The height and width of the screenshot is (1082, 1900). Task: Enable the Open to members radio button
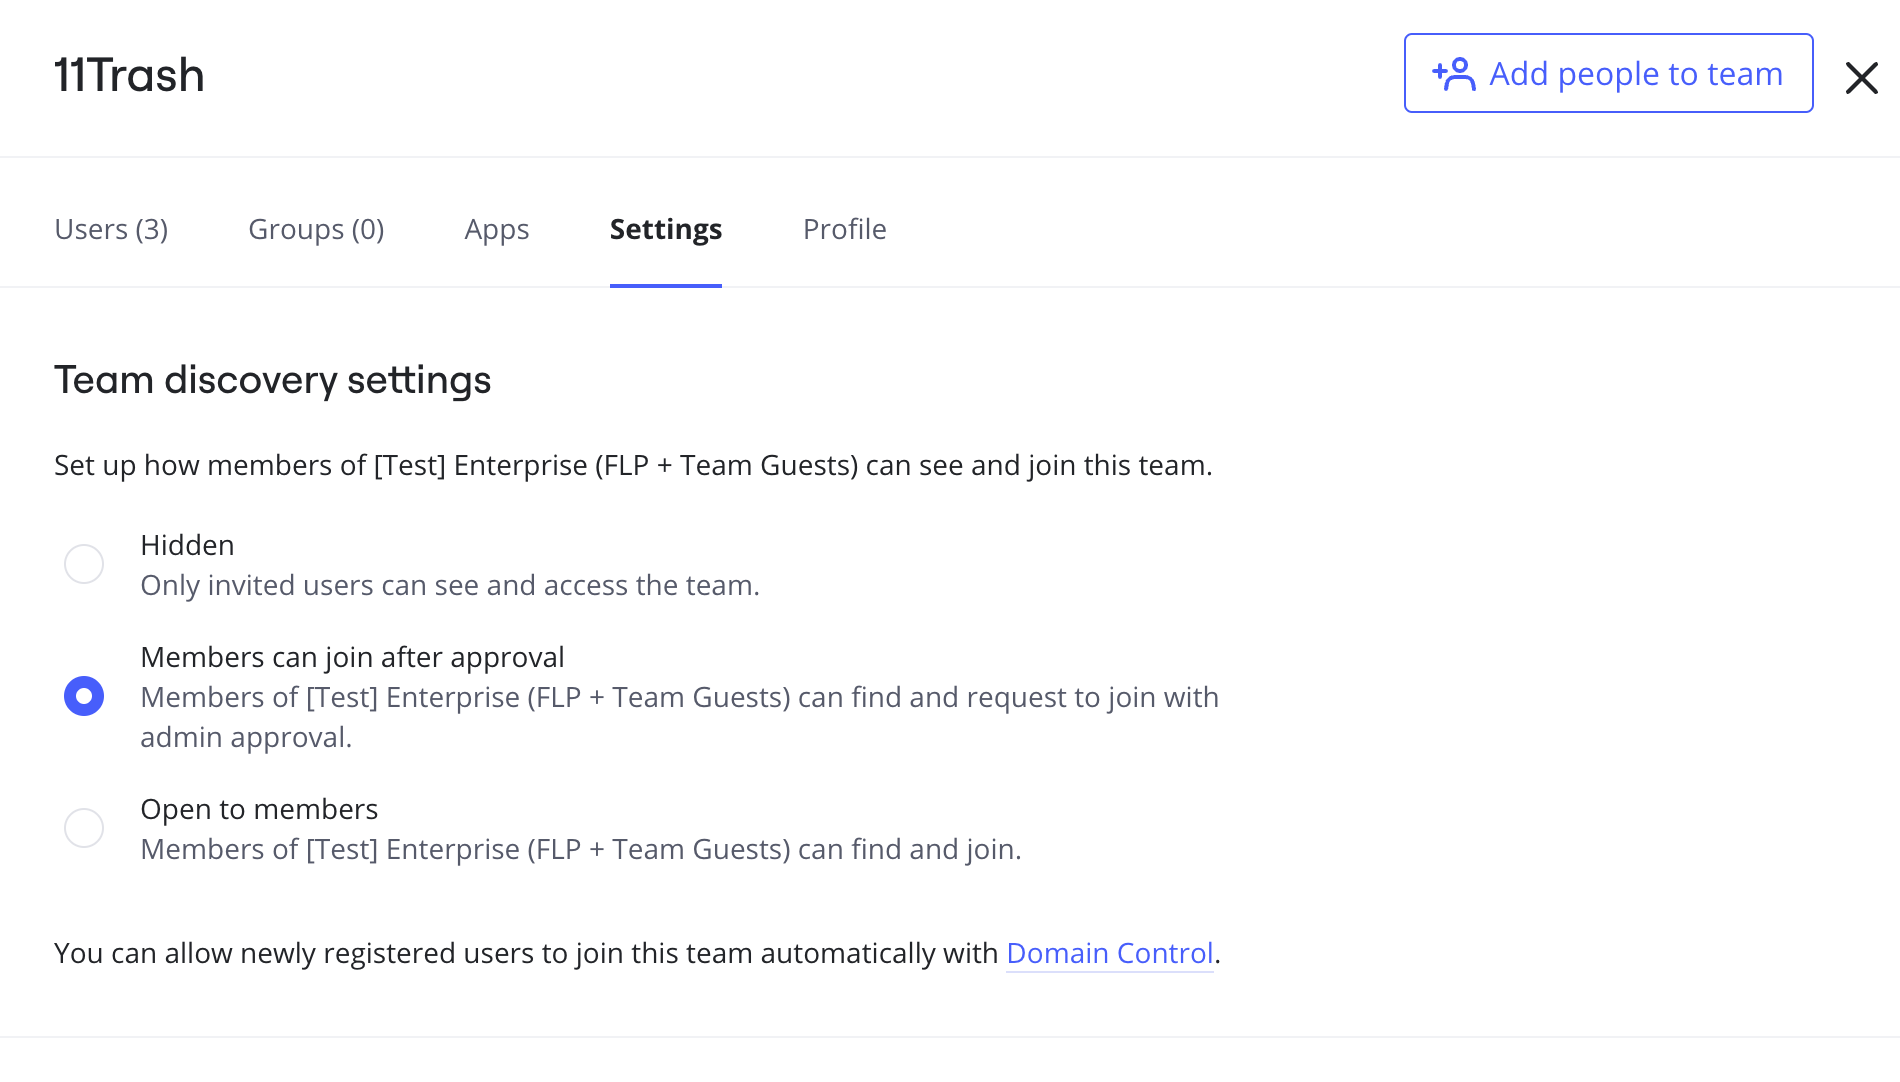point(84,828)
